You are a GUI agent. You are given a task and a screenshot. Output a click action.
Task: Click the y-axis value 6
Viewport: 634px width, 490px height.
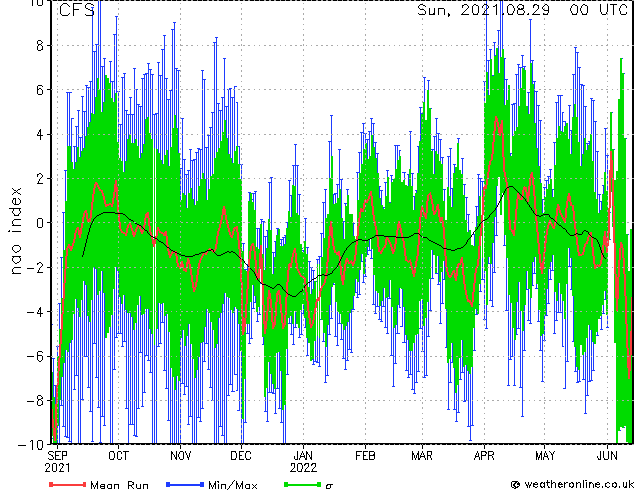point(40,90)
